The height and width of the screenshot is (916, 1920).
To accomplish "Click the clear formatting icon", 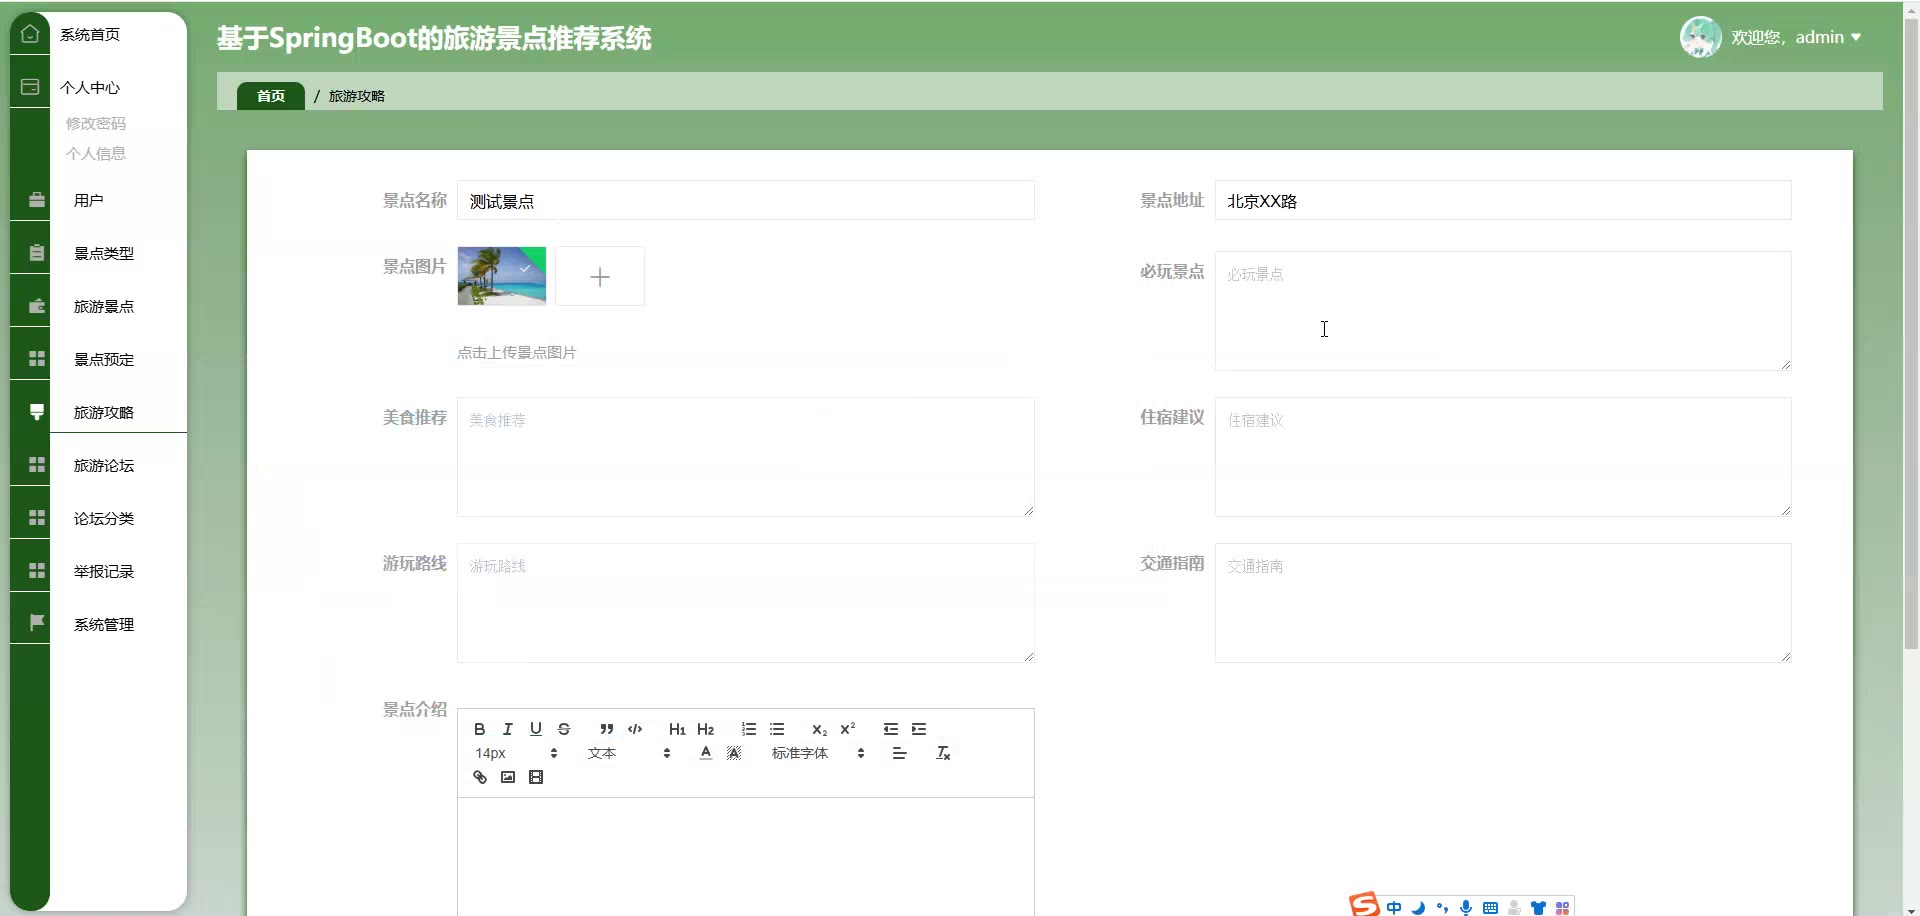I will click(x=942, y=753).
